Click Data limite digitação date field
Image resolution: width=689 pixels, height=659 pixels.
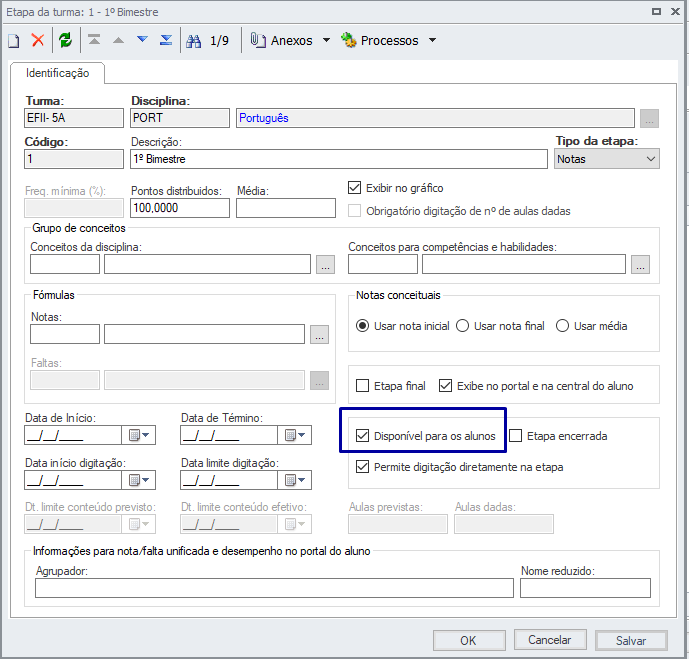[x=229, y=480]
